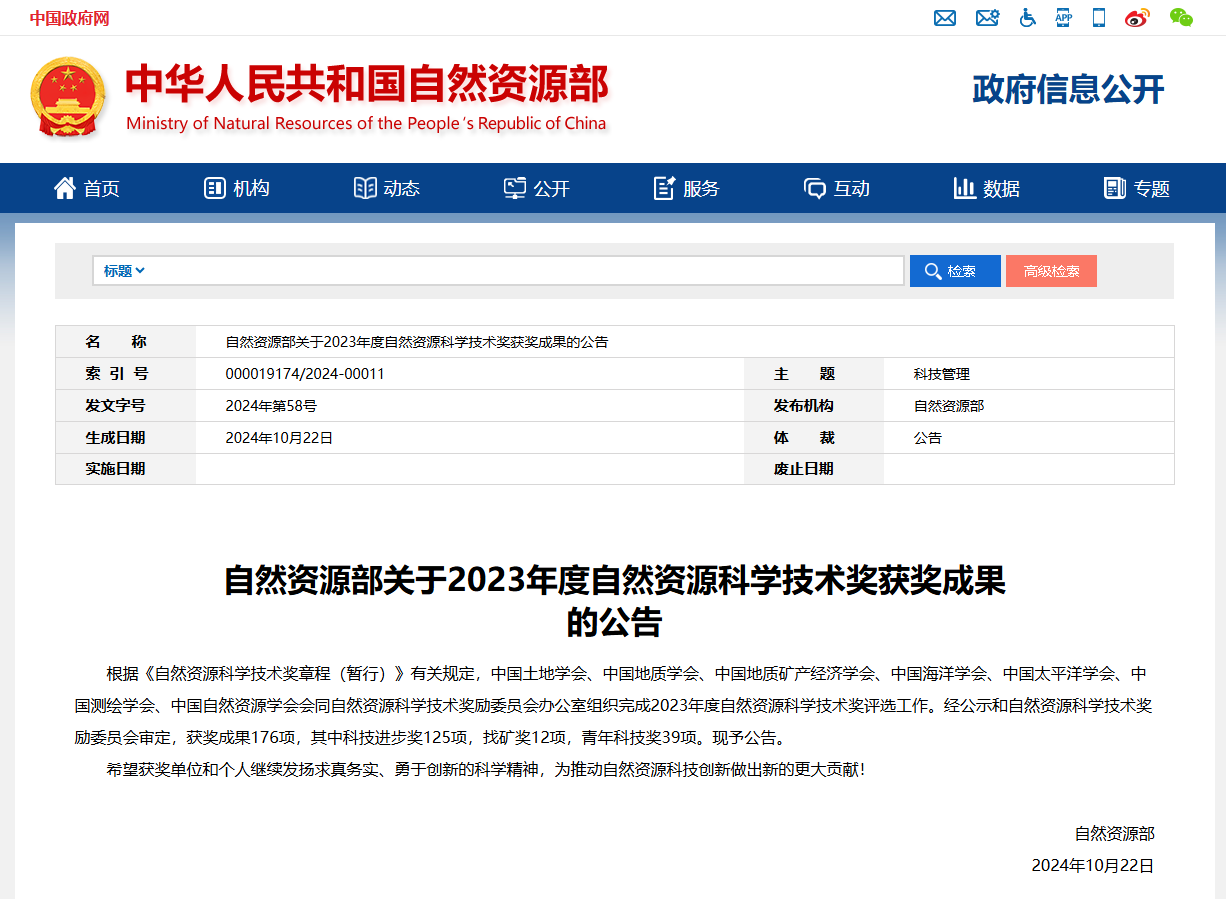Click the 高级检索 advanced search button

coord(1051,271)
